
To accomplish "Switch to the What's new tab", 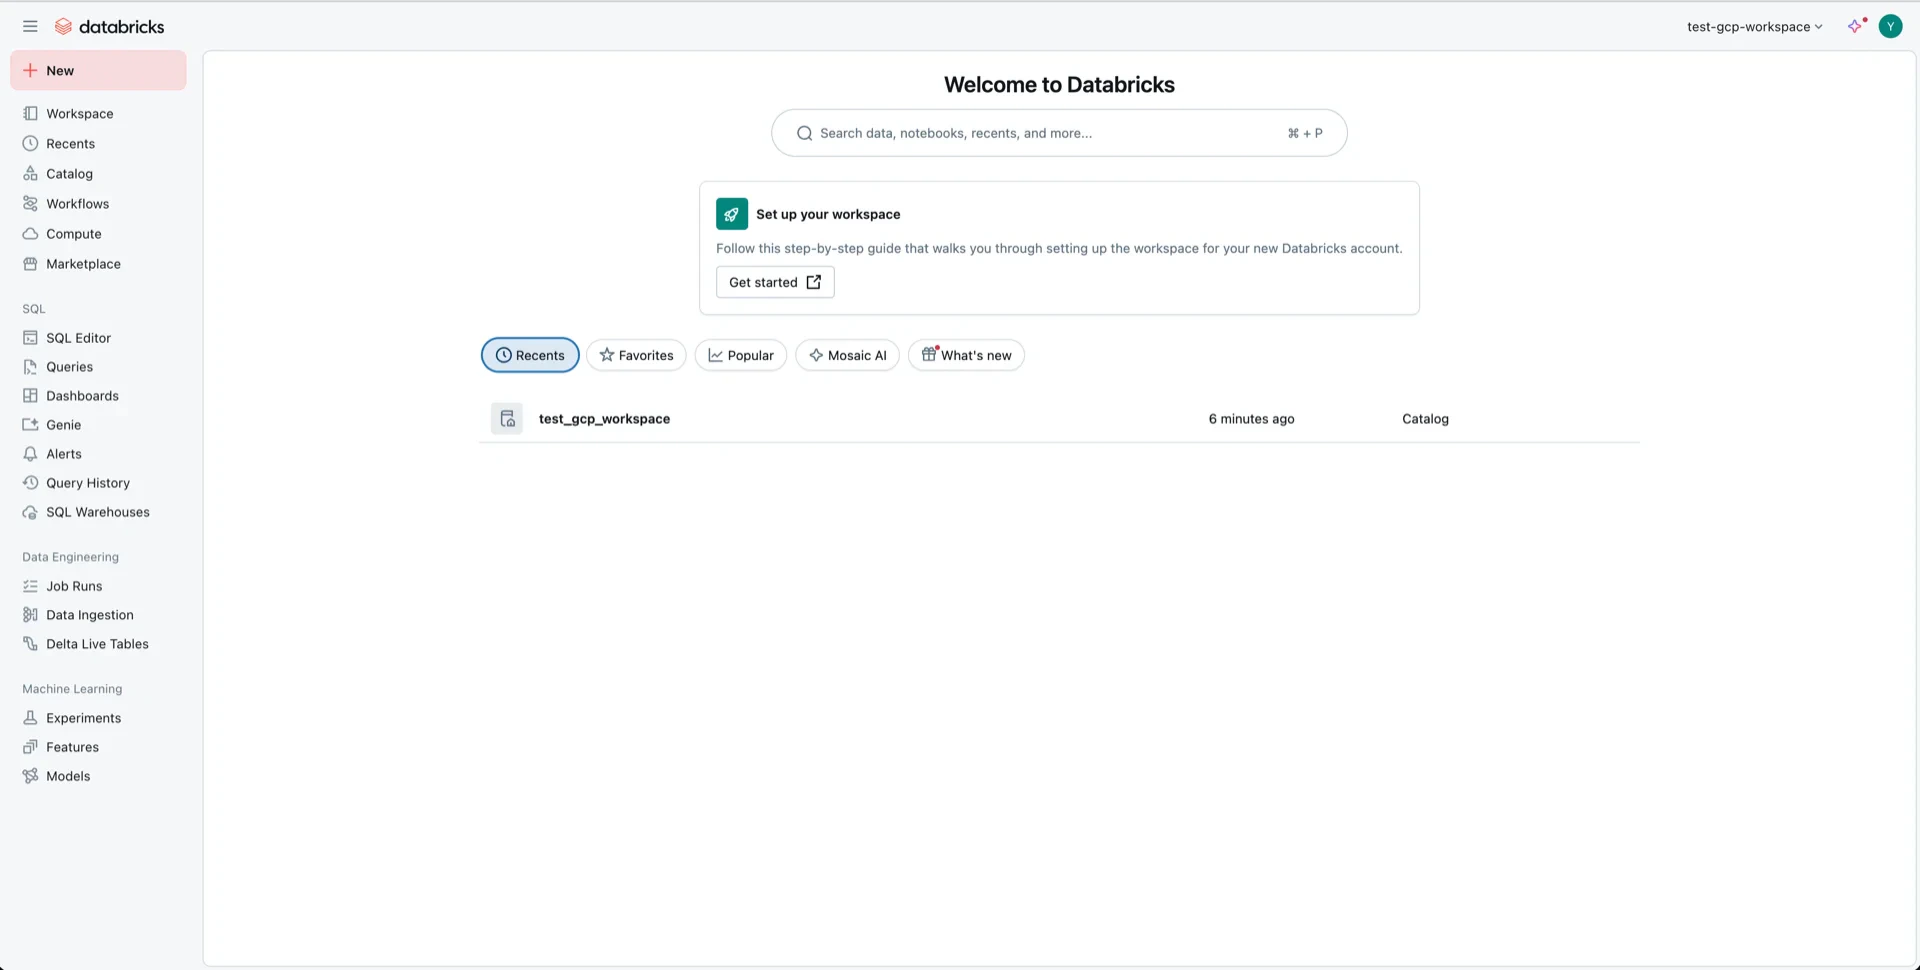I will tap(966, 355).
